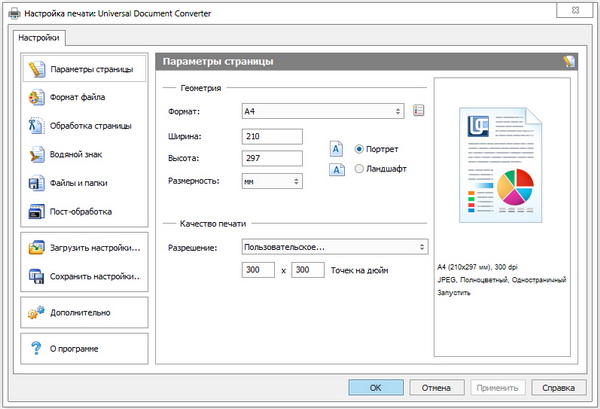The image size is (600, 409).
Task: Click the Сохранить настройки icon
Action: (x=37, y=276)
